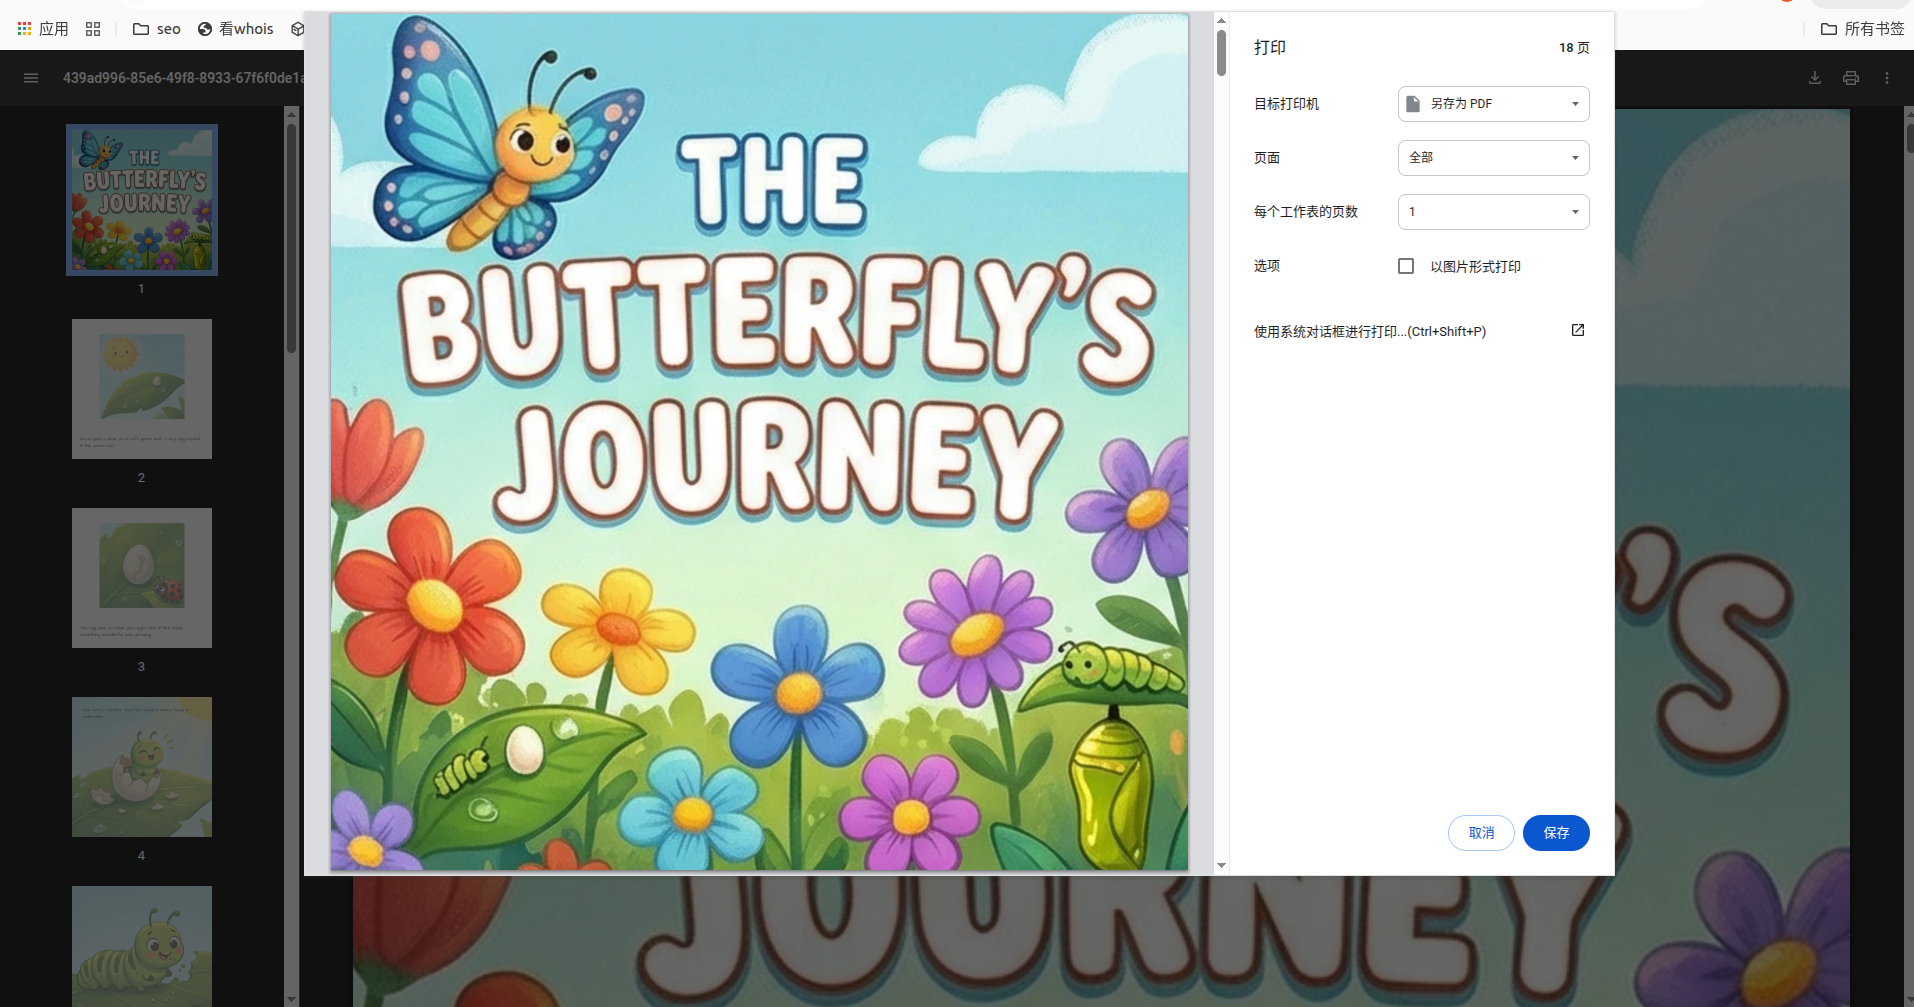Click the 18 页 page count text

point(1574,48)
